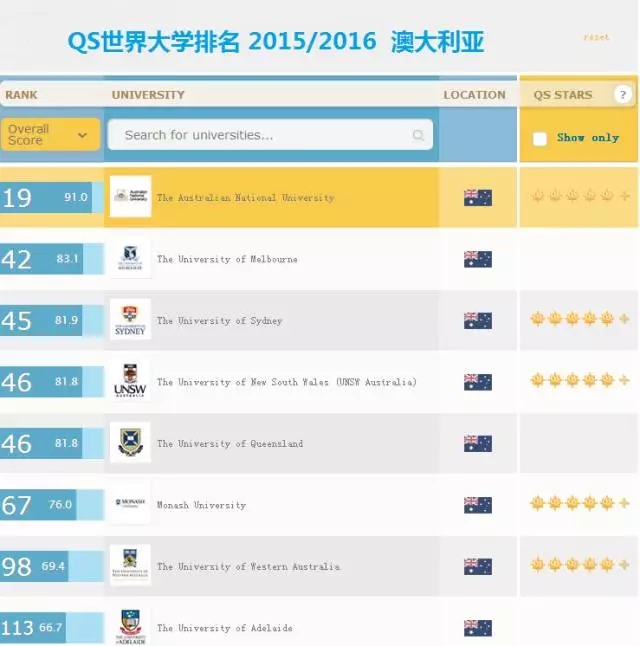Click the flag in the Australian National University row
Image resolution: width=640 pixels, height=646 pixels.
coord(478,198)
